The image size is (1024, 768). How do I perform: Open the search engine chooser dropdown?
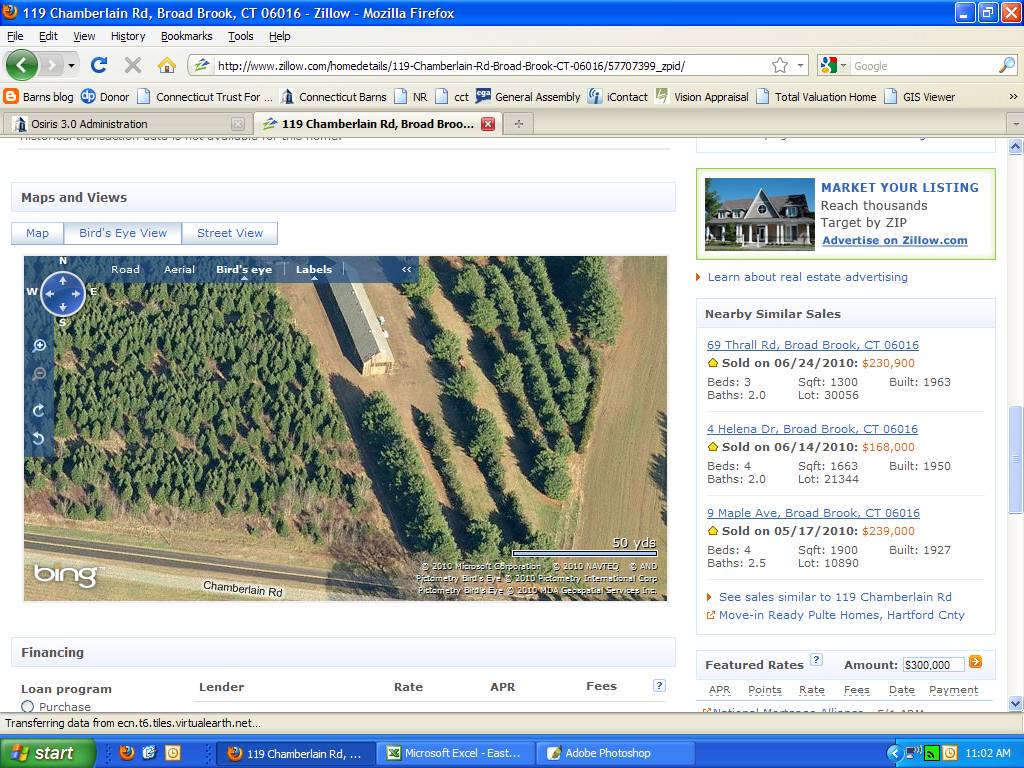click(842, 65)
